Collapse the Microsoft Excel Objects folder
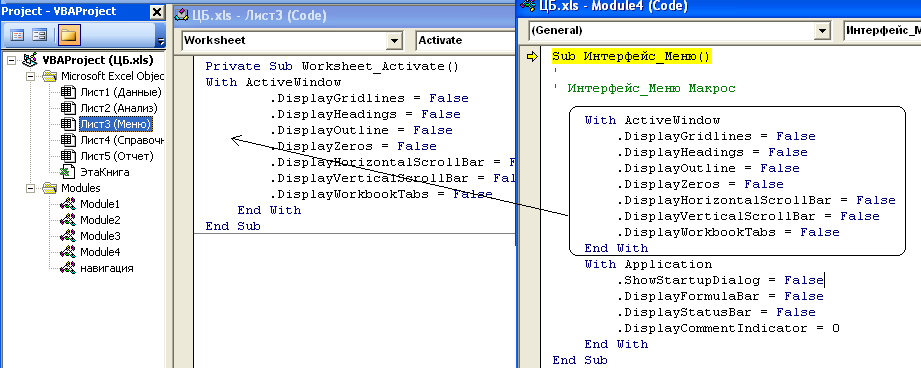This screenshot has width=921, height=368. (30, 76)
